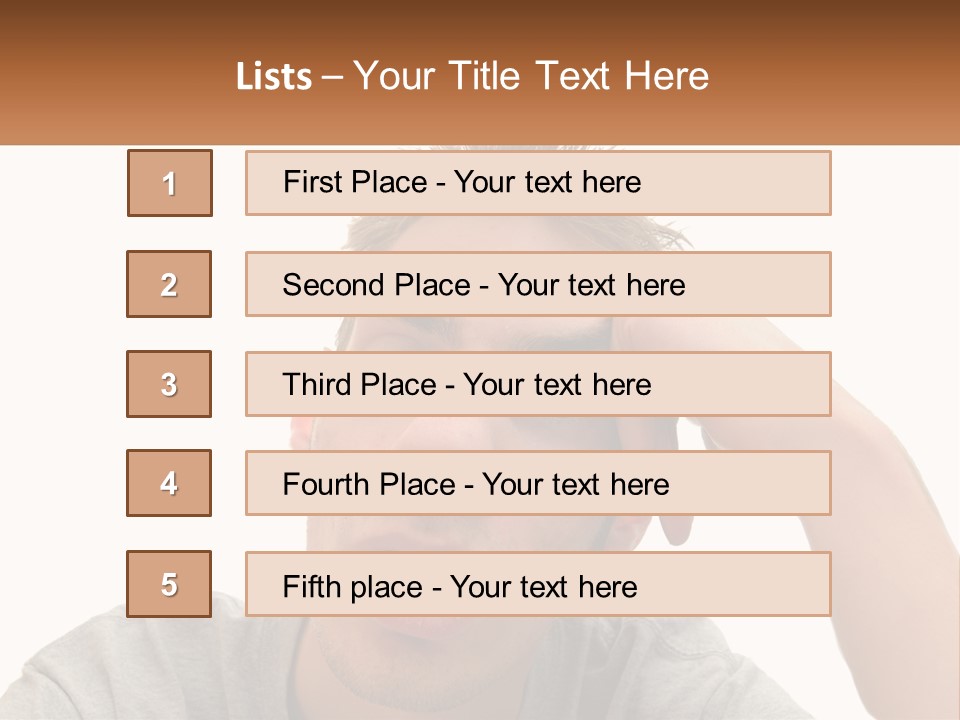
Task: Click the number 3 box
Action: [169, 384]
